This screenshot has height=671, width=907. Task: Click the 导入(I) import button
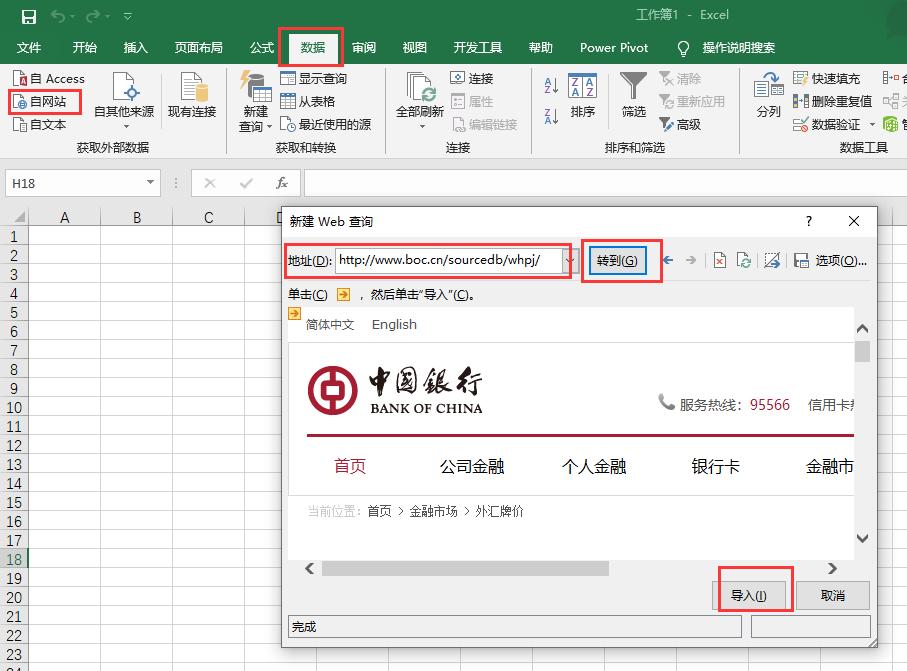[752, 595]
